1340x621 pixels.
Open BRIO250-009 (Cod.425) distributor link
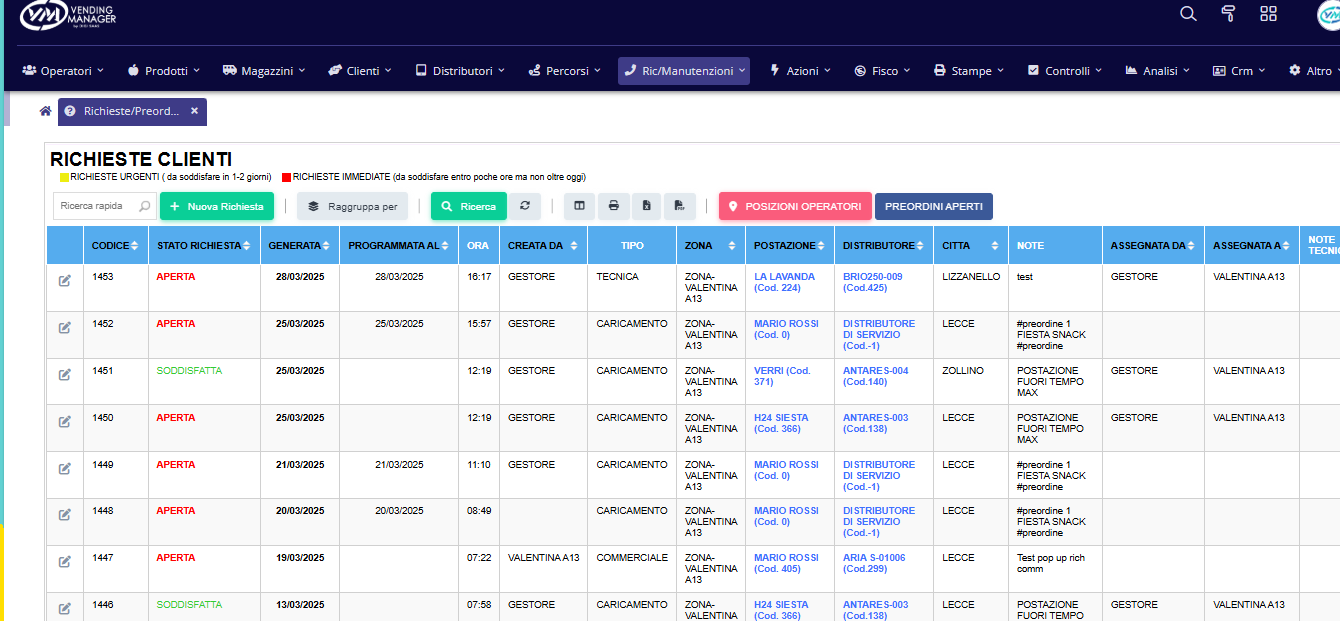[x=872, y=282]
